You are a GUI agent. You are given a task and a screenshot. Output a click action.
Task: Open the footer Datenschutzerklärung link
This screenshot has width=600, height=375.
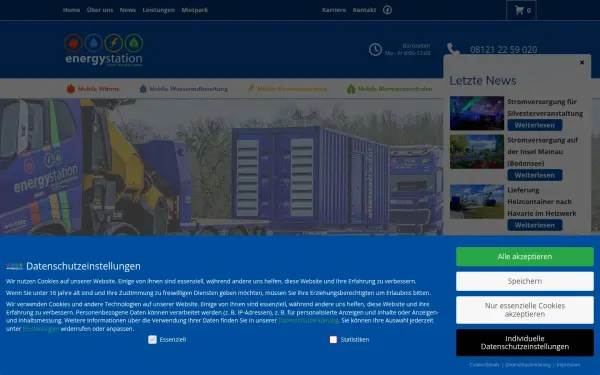[x=528, y=365]
